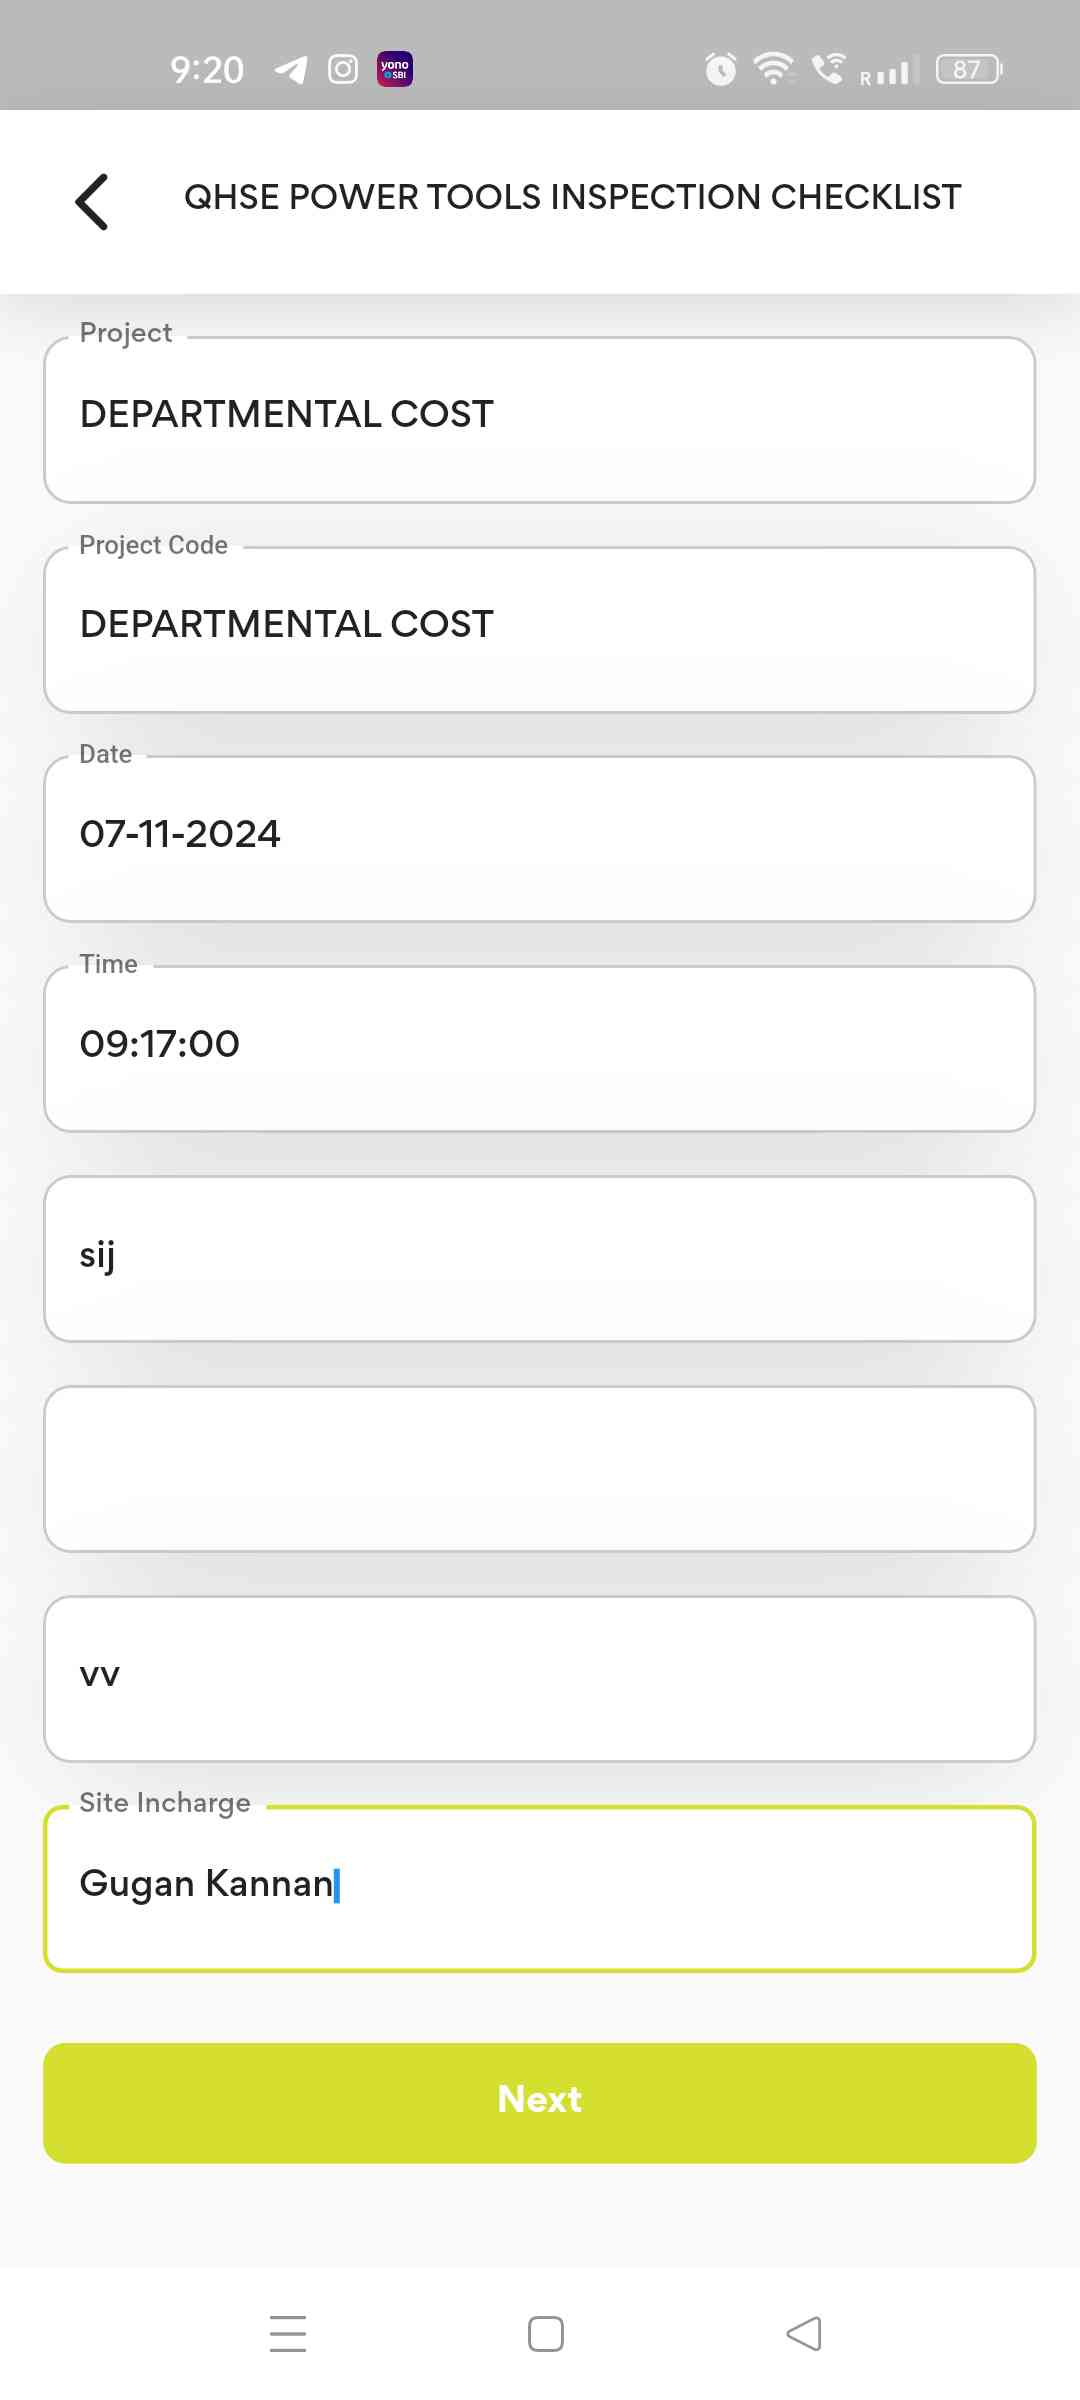
Task: Tap the empty unlabeled text field
Action: (540, 1469)
